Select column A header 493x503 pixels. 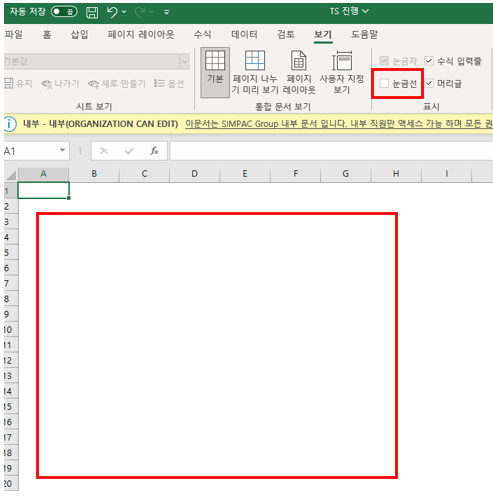pos(44,174)
